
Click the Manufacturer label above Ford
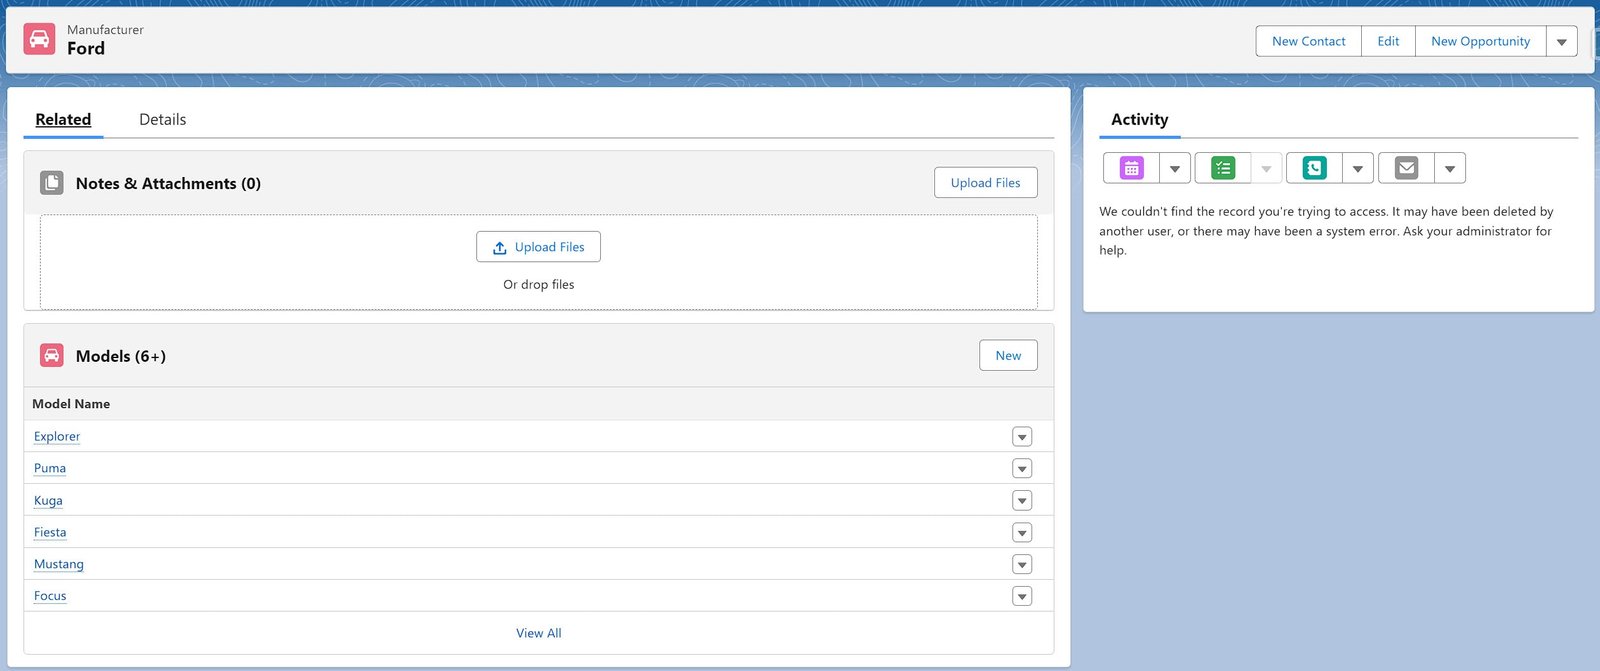tap(105, 30)
